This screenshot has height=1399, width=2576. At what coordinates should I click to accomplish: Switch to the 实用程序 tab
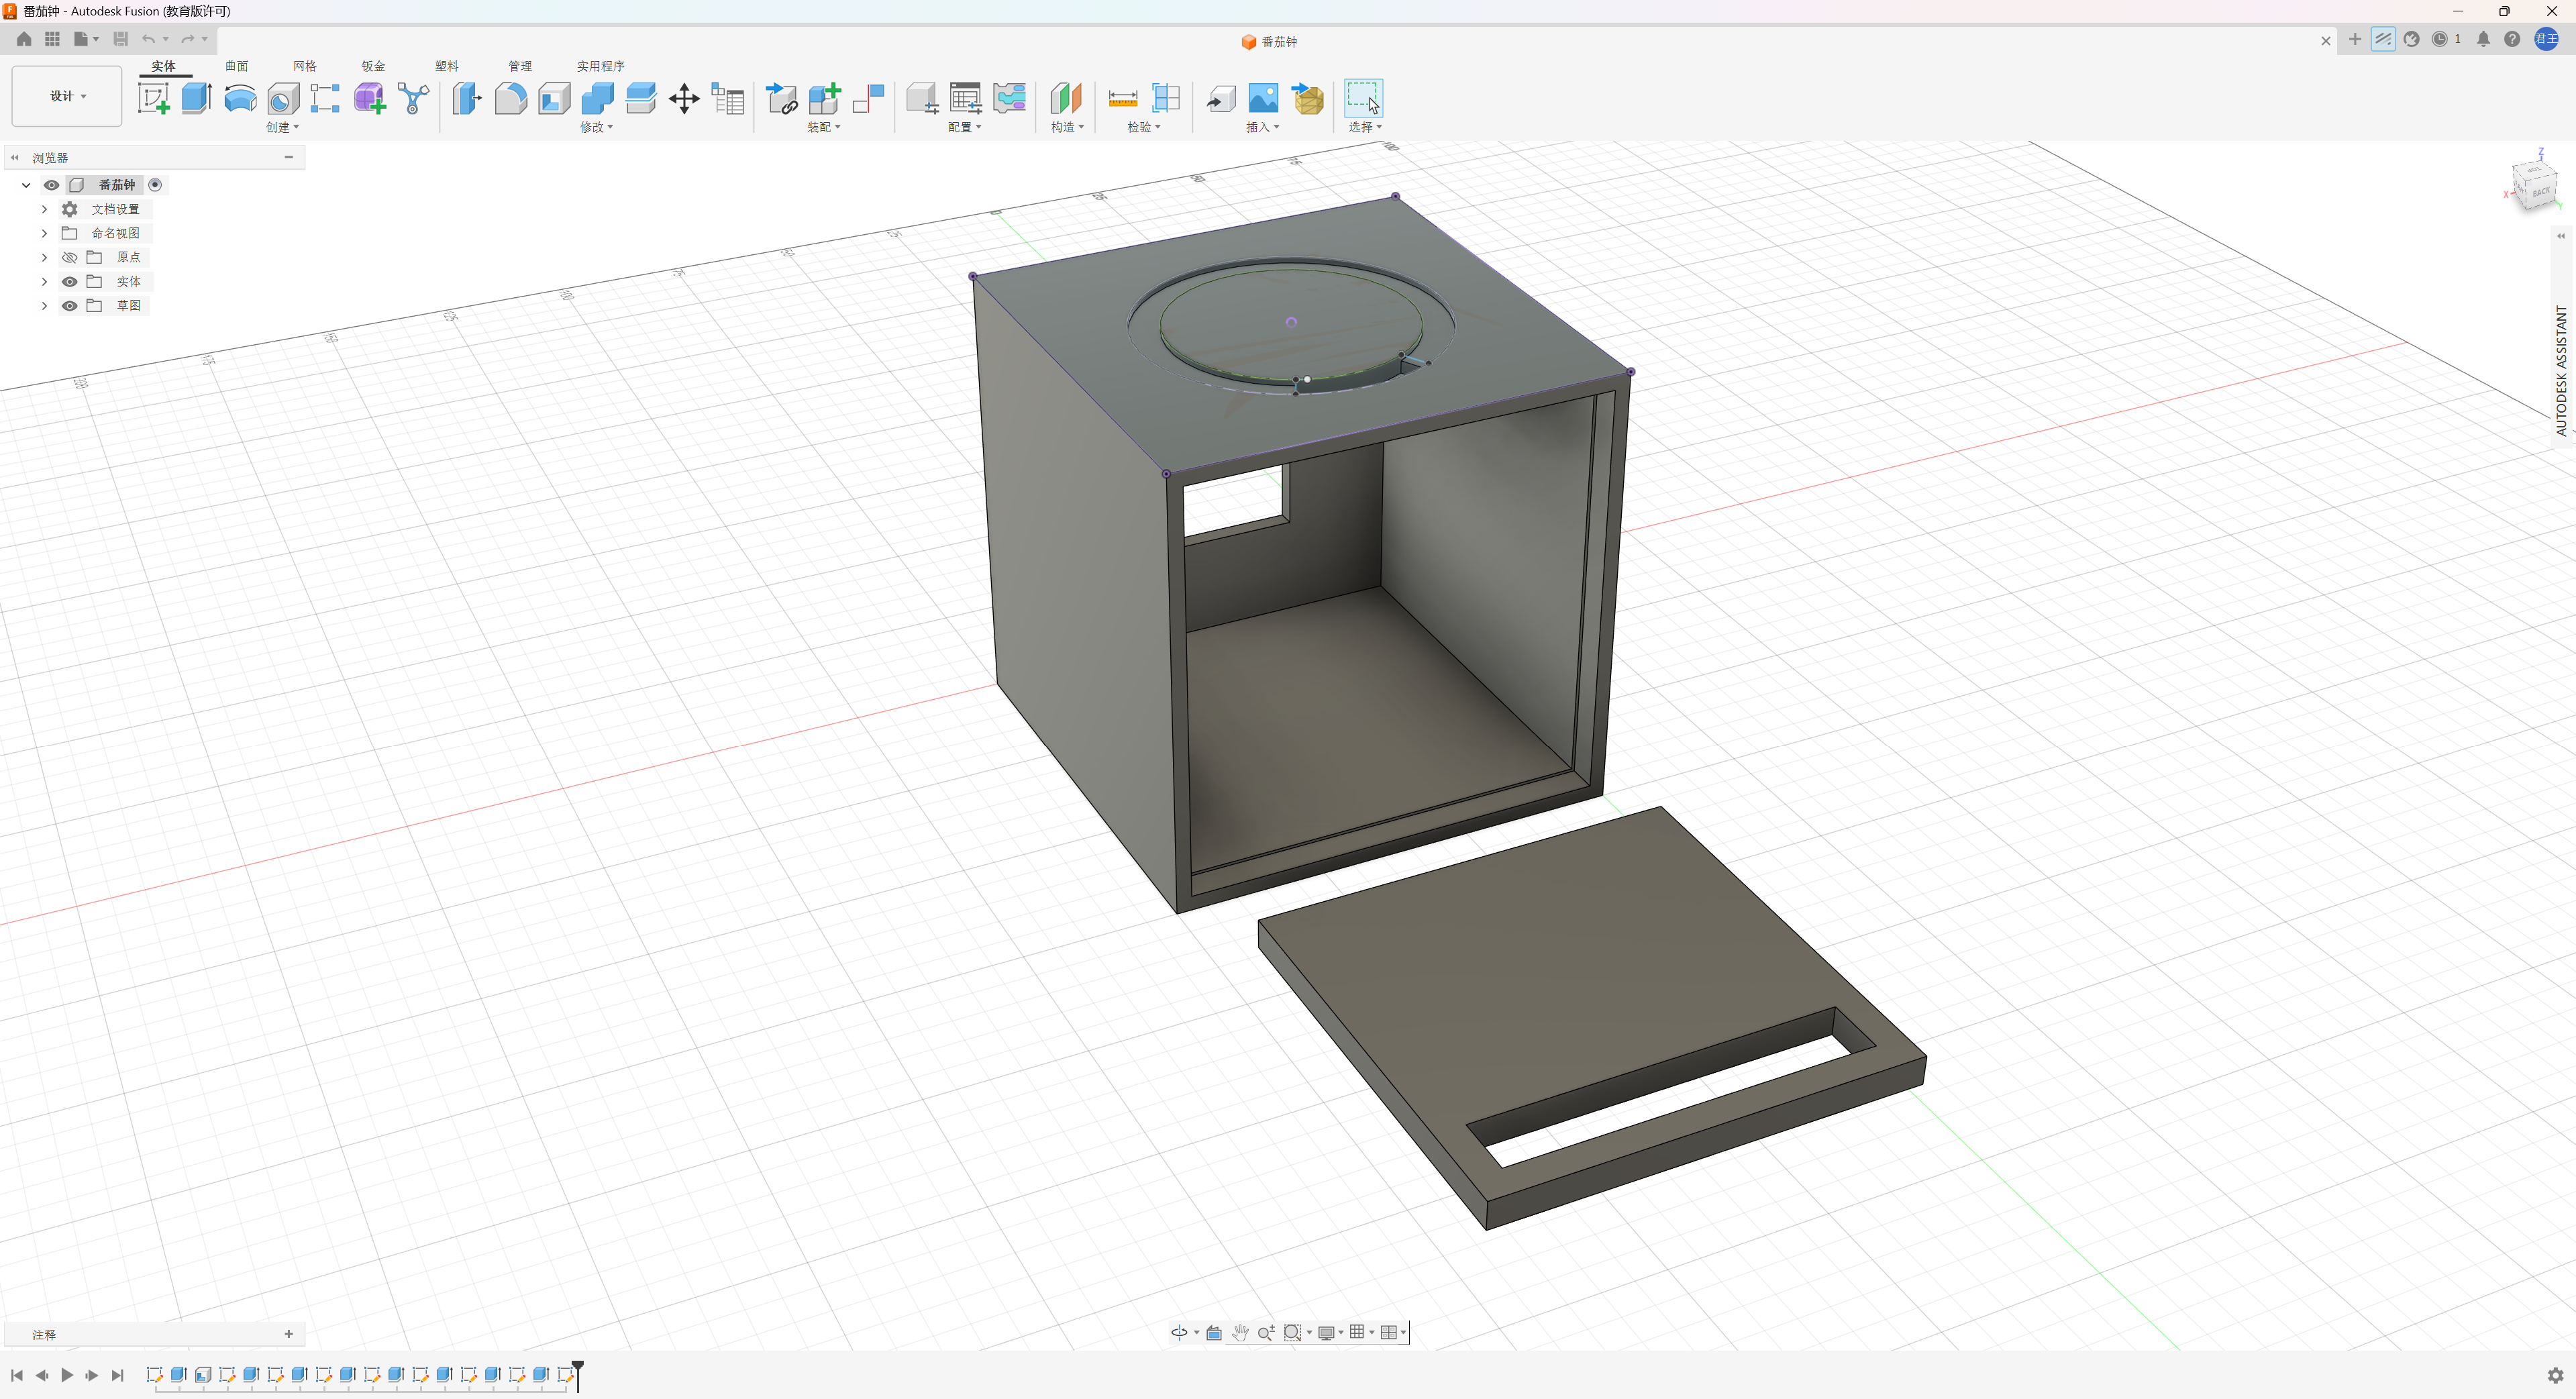(x=600, y=66)
